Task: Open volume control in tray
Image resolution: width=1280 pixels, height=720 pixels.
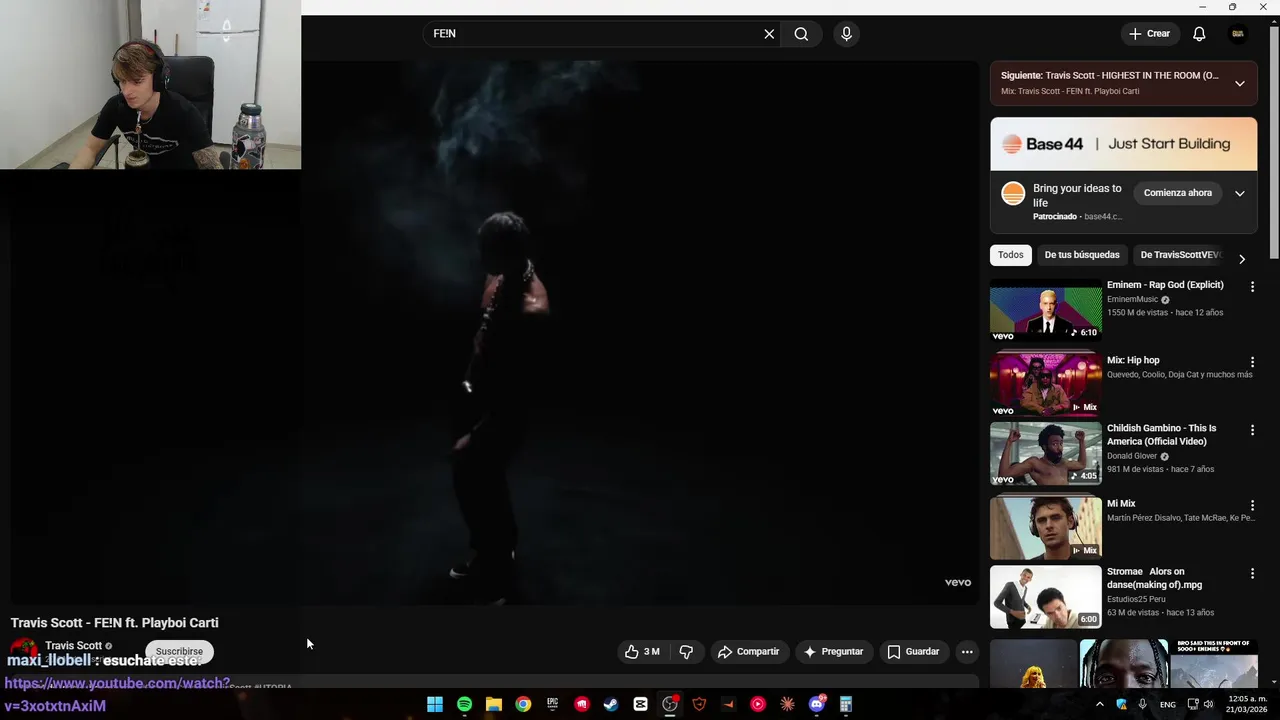Action: click(x=1211, y=704)
